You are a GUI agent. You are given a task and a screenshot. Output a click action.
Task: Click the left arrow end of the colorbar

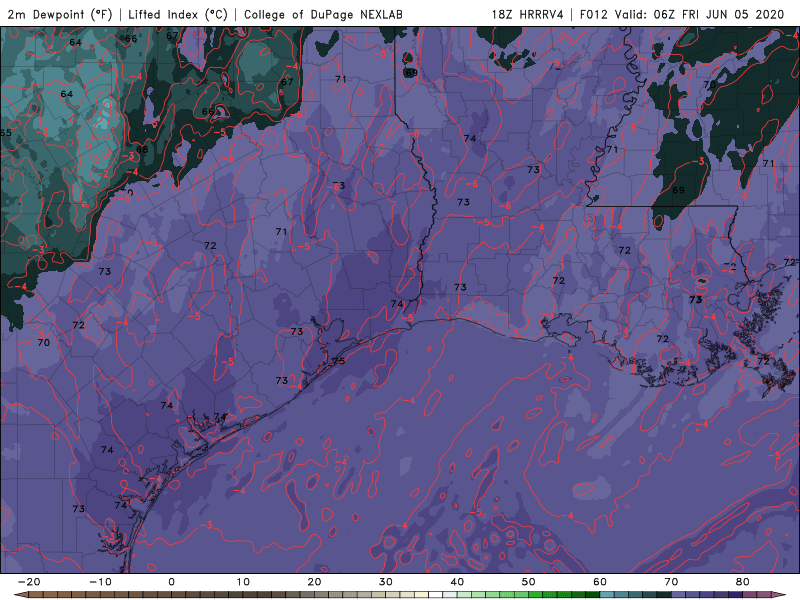click(21, 595)
